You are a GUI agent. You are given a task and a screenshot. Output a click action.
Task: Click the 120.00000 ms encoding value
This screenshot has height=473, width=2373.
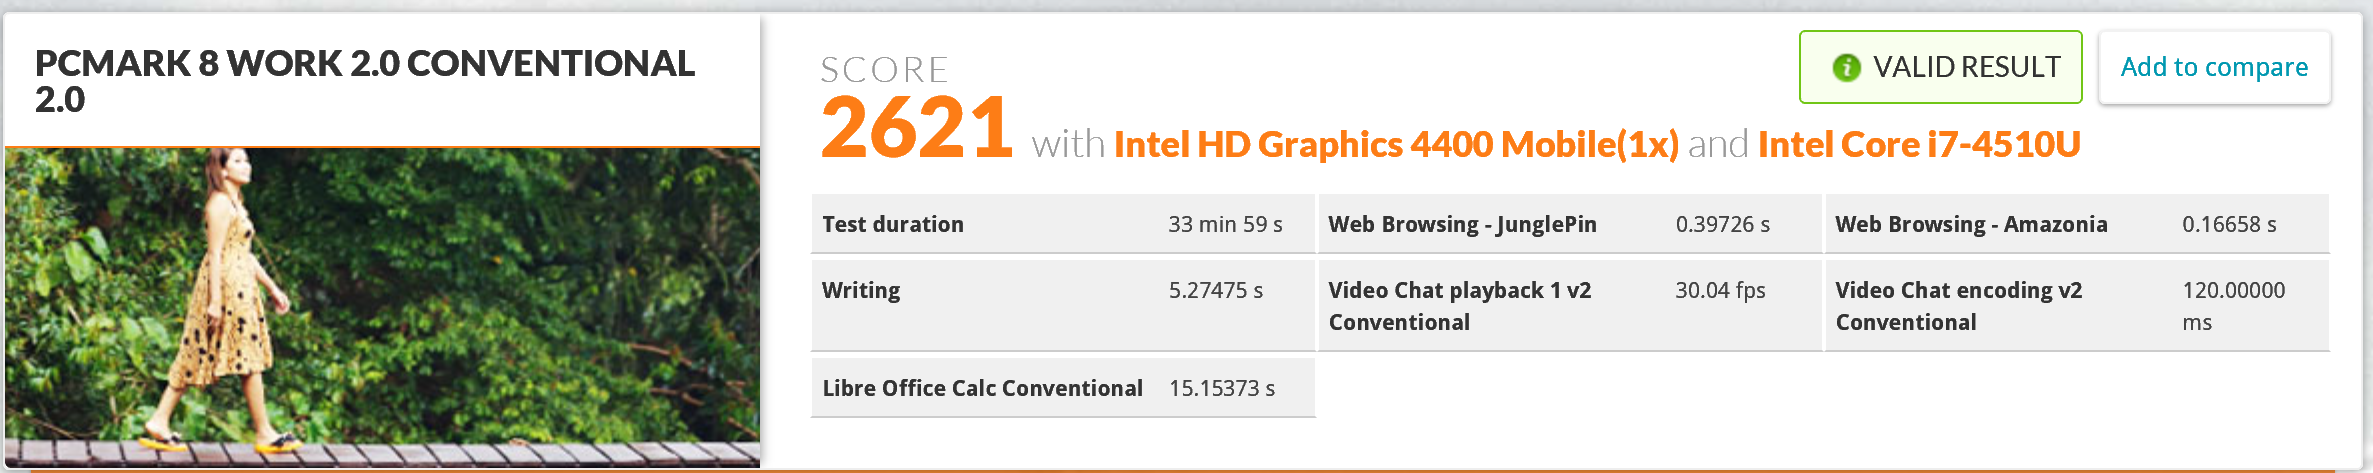click(x=2233, y=306)
